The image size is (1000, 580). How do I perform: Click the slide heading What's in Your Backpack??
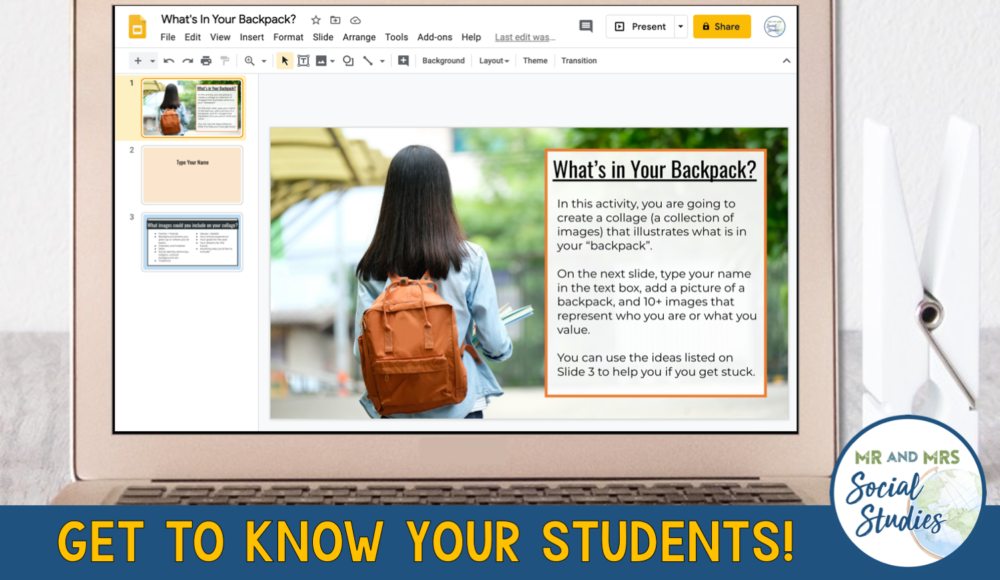point(654,170)
